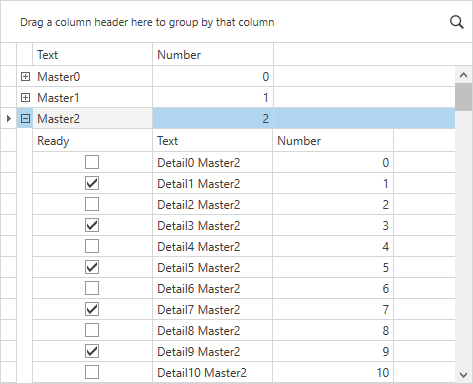Select cell 'Detail1 Master2'
The height and width of the screenshot is (384, 473).
point(213,183)
